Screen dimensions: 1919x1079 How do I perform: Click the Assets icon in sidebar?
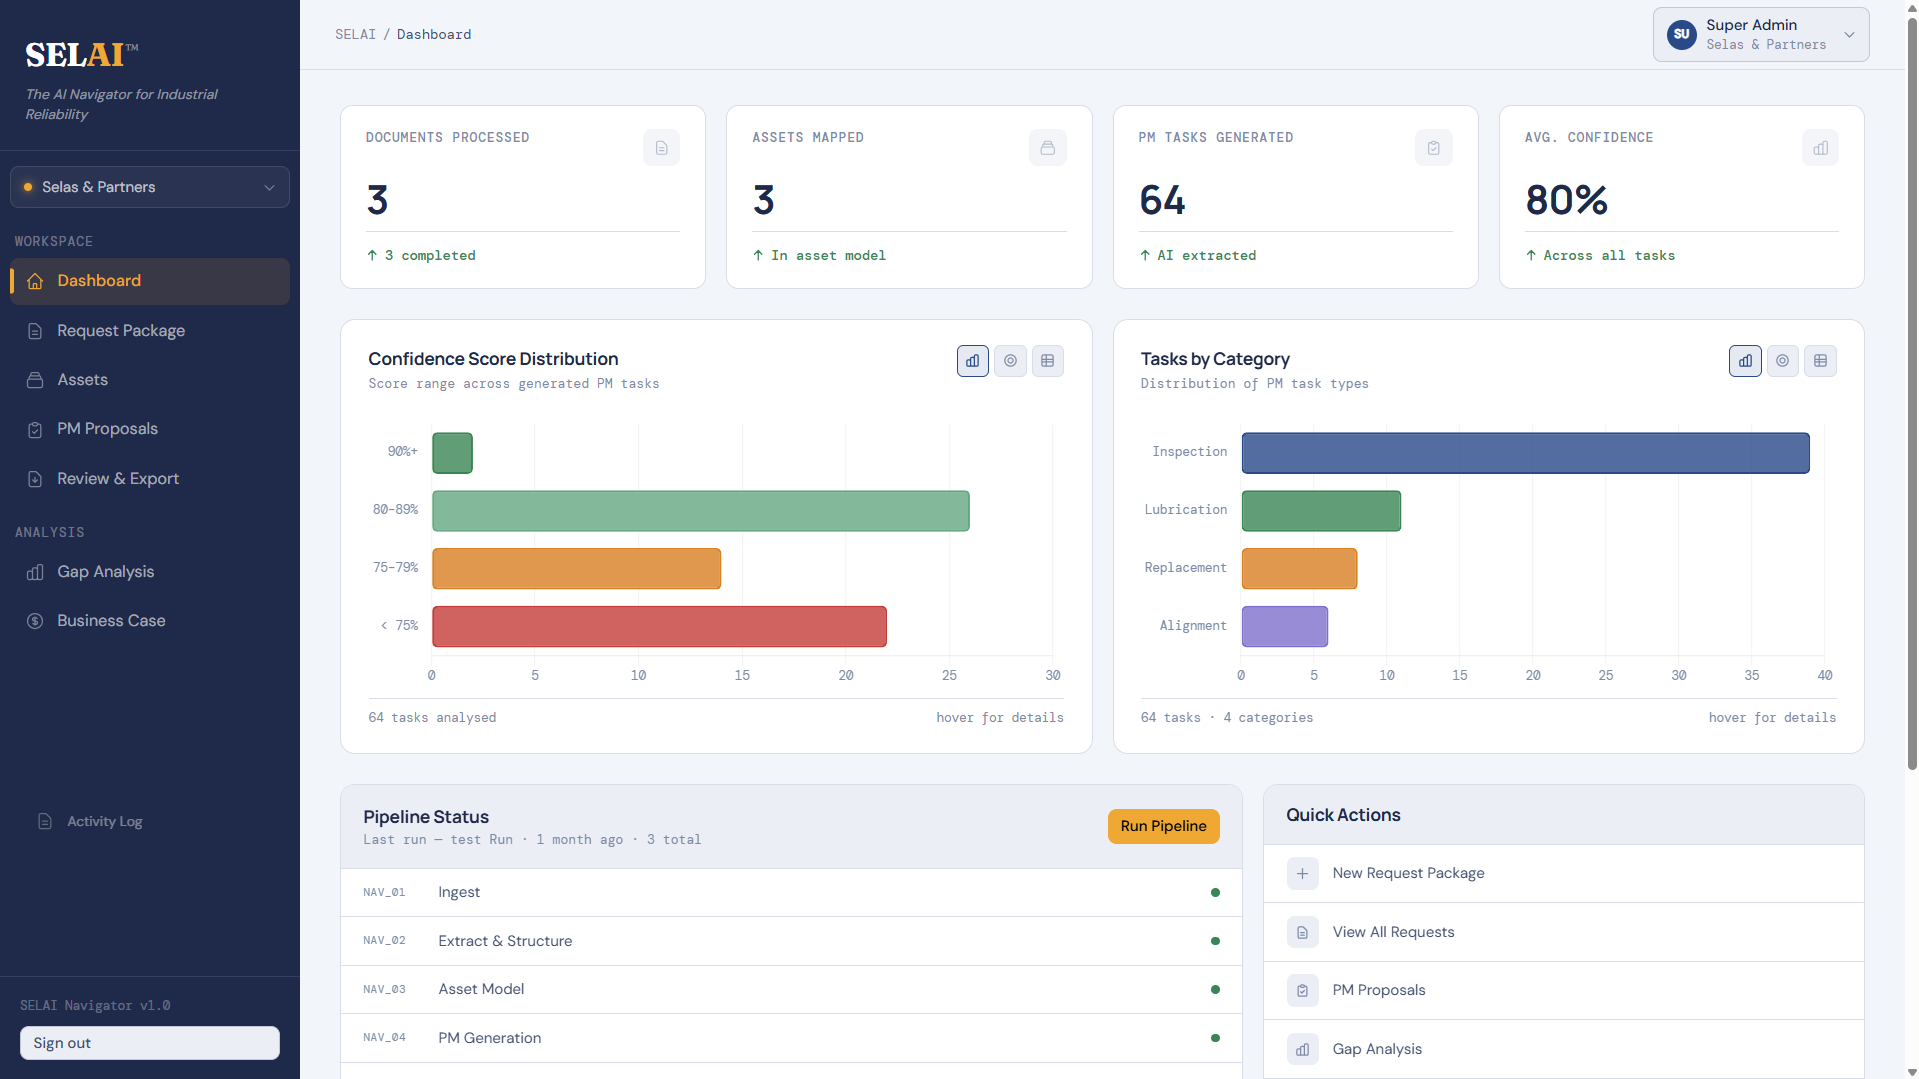(x=35, y=380)
